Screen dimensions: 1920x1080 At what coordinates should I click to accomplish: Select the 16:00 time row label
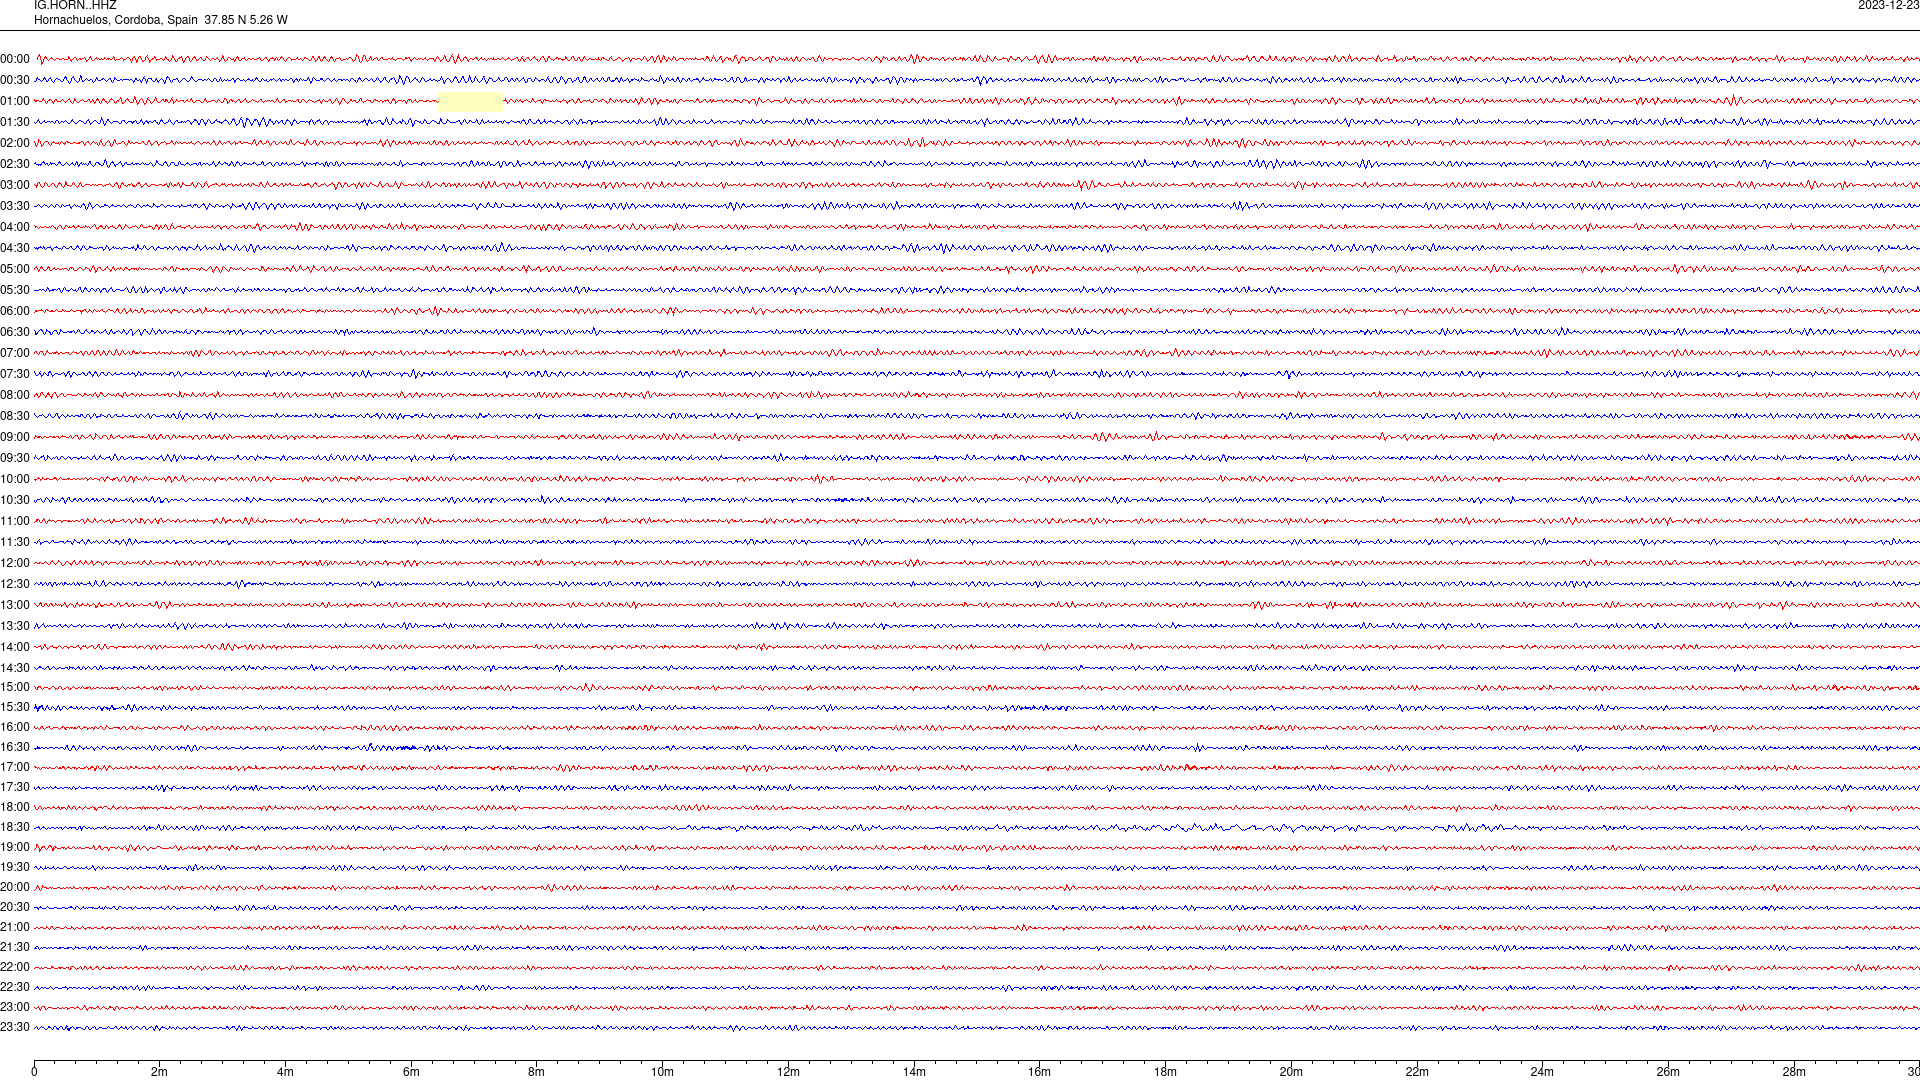click(15, 727)
